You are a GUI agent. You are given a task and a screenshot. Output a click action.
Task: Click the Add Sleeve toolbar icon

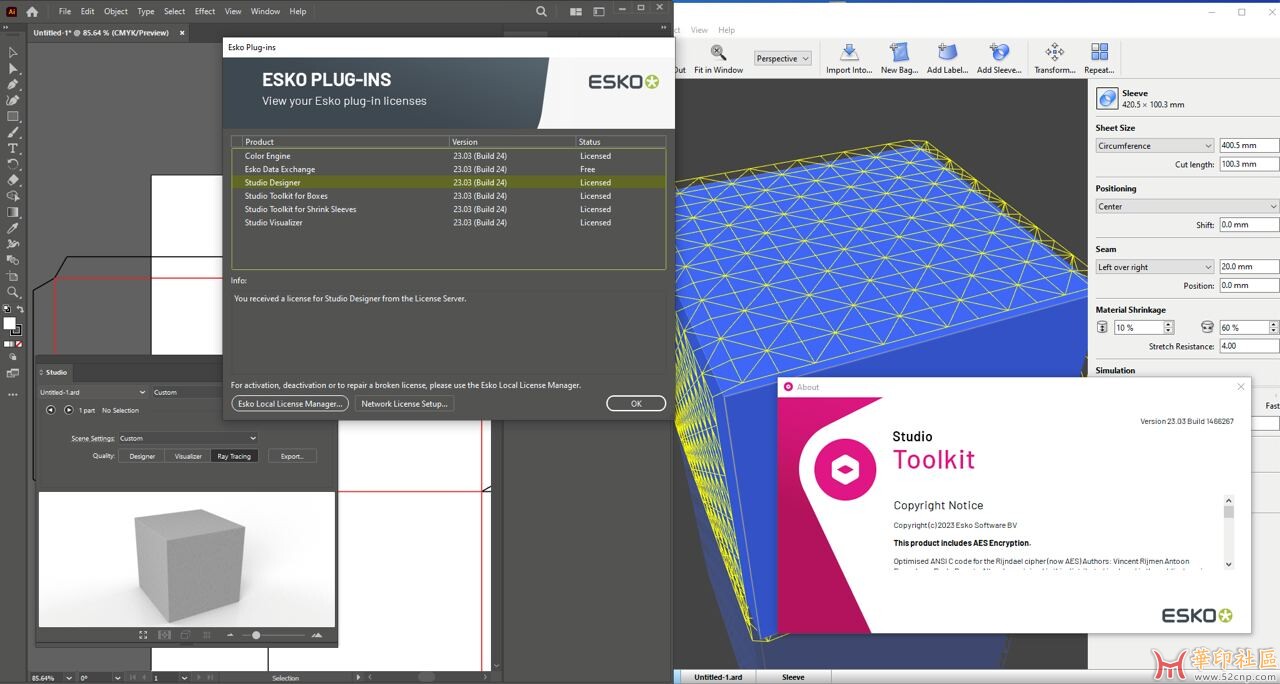(x=998, y=52)
